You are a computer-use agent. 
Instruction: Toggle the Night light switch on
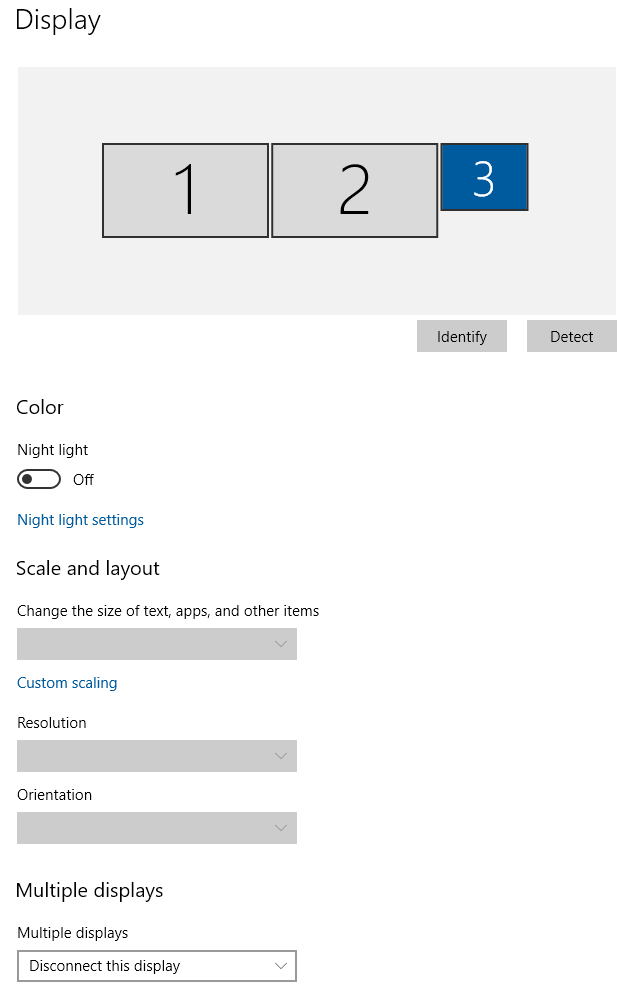[39, 479]
